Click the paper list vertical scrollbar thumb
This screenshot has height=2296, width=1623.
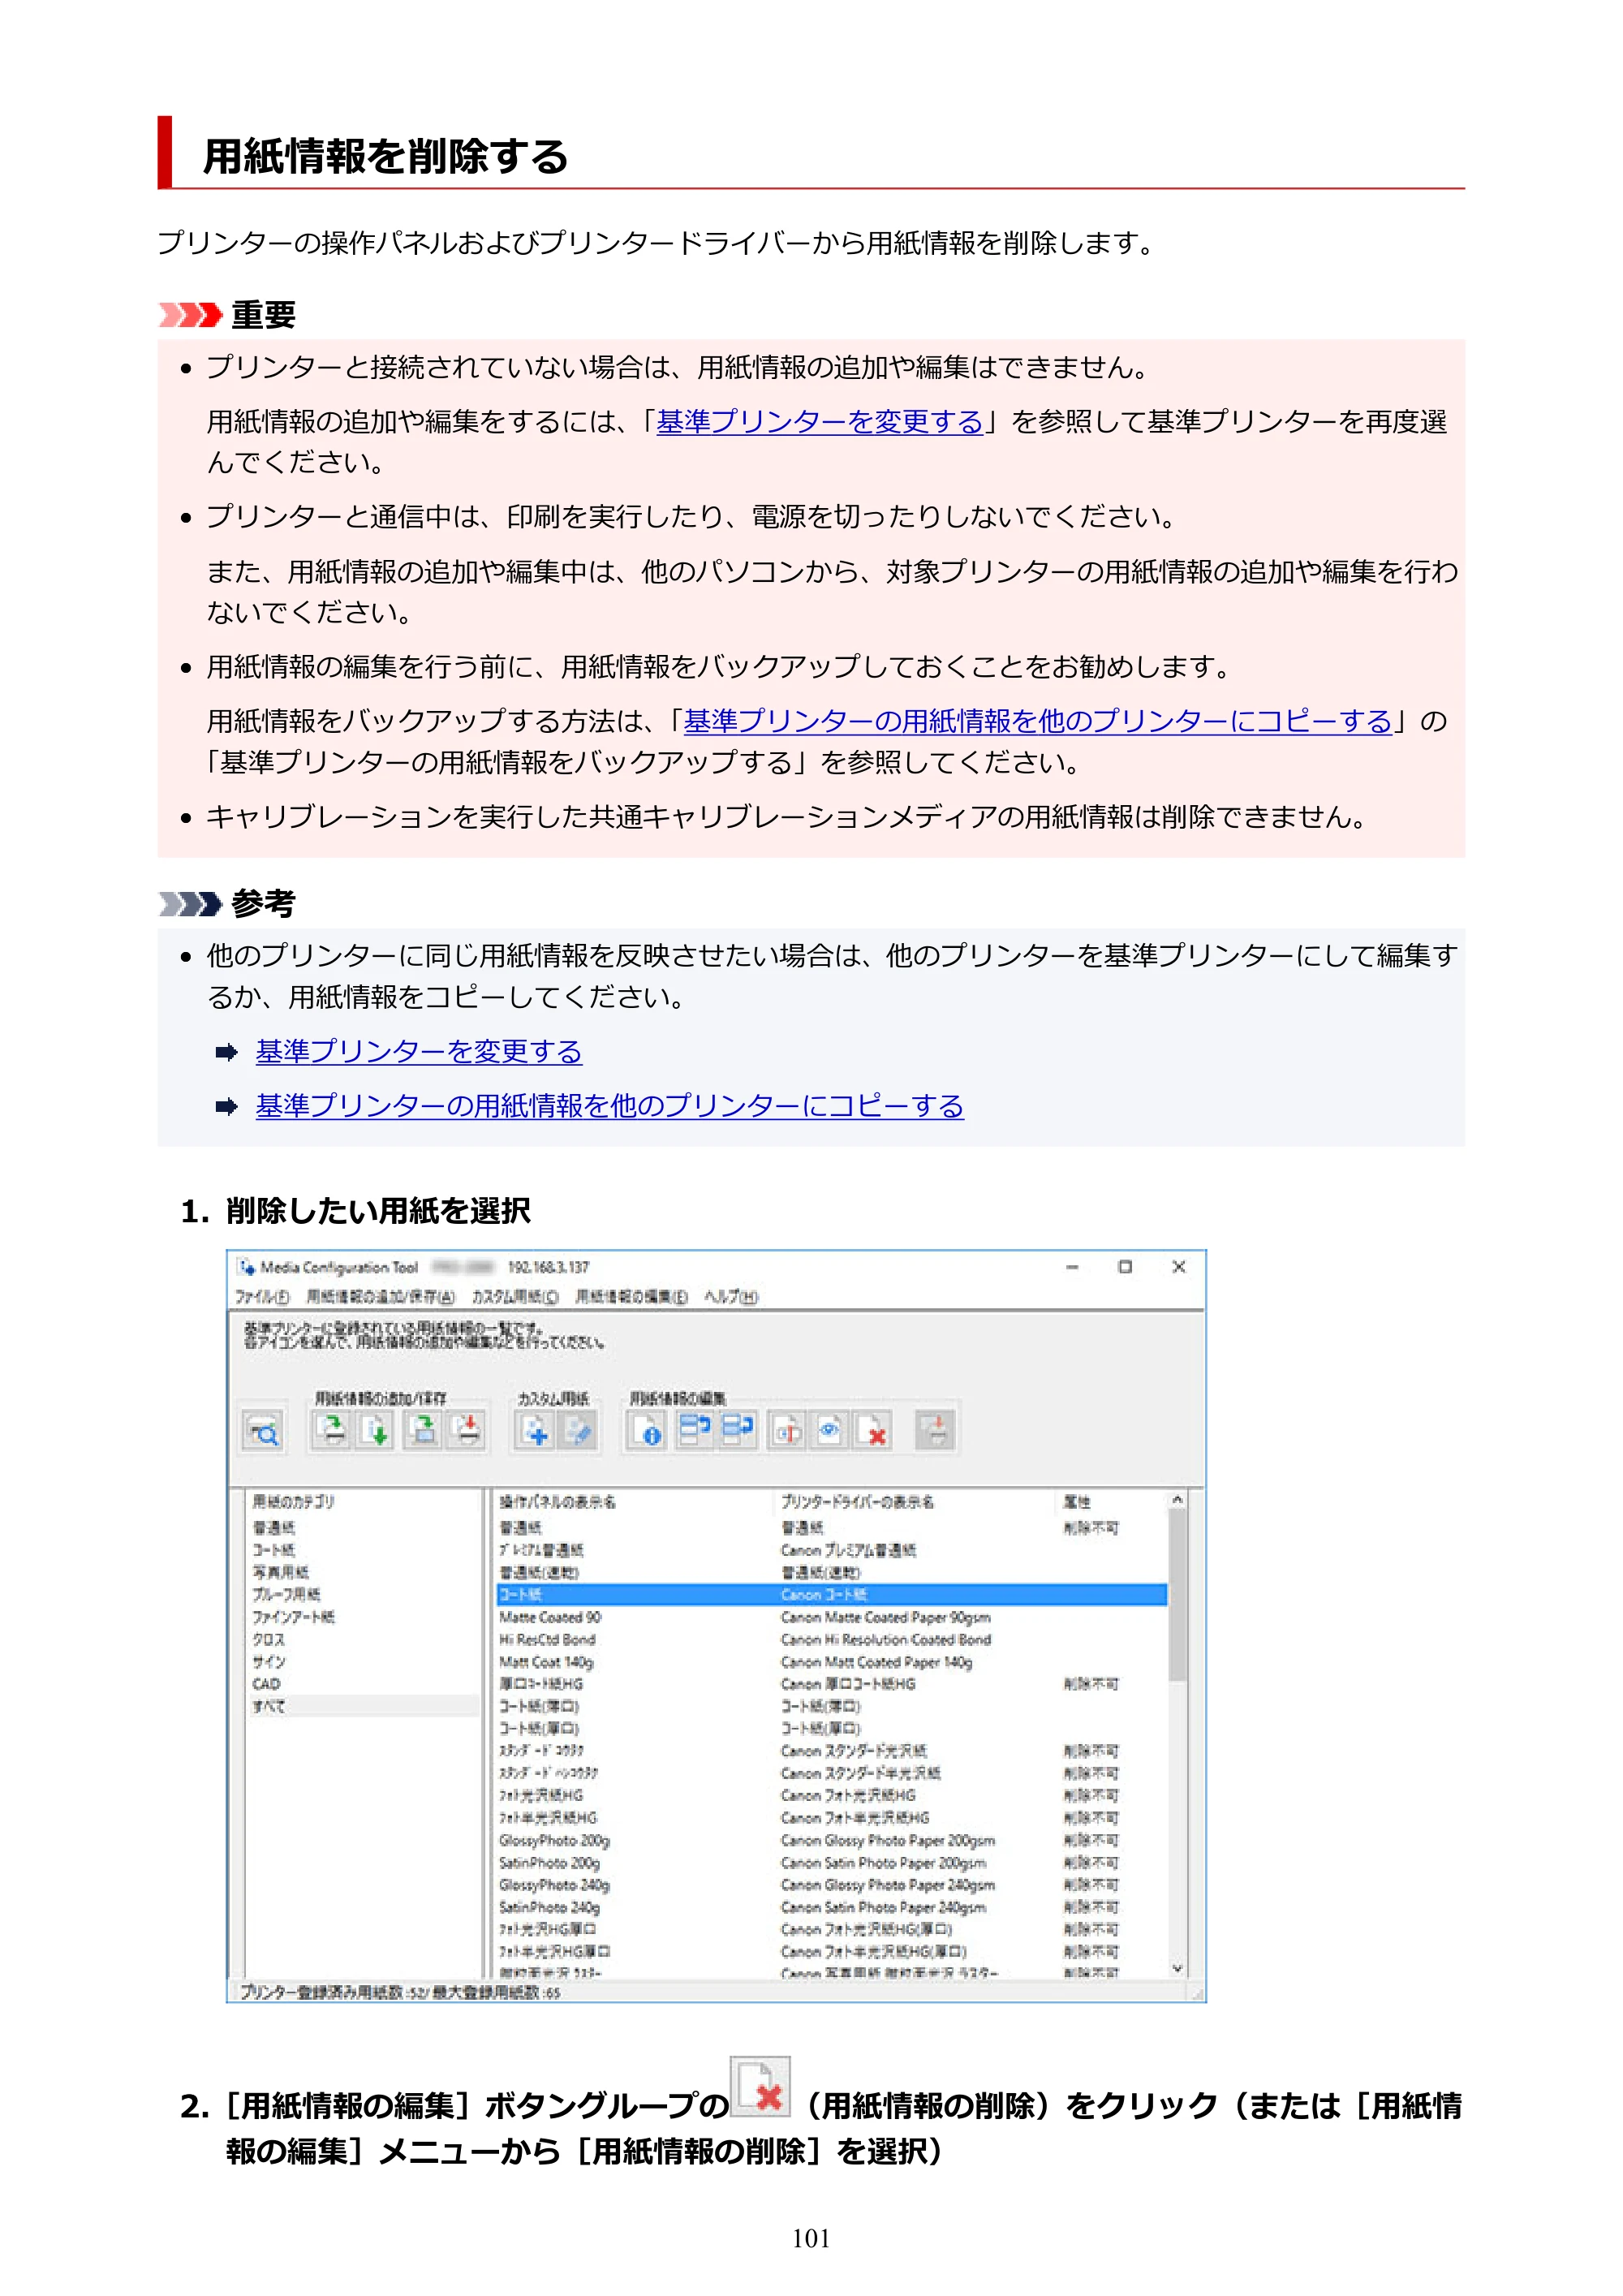click(x=1177, y=1594)
